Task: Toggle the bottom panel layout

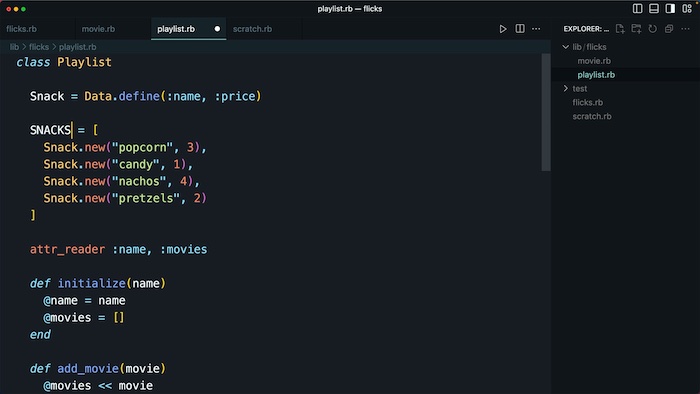Action: pyautogui.click(x=654, y=9)
